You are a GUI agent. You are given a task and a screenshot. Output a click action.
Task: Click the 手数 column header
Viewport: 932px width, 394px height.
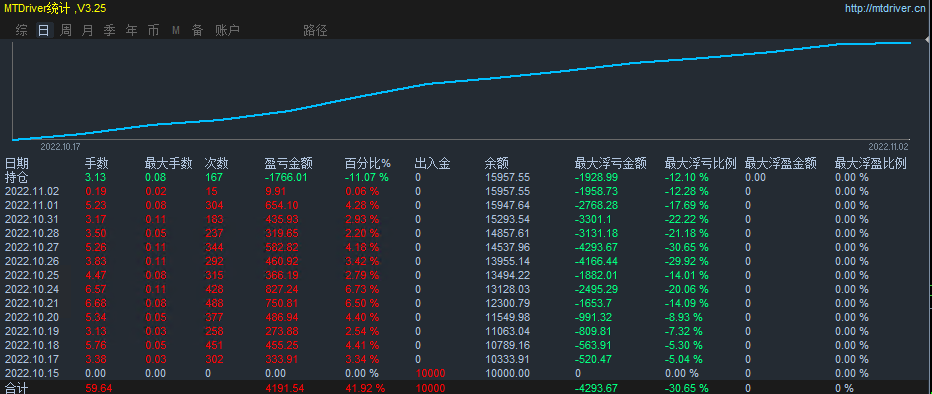pos(97,163)
